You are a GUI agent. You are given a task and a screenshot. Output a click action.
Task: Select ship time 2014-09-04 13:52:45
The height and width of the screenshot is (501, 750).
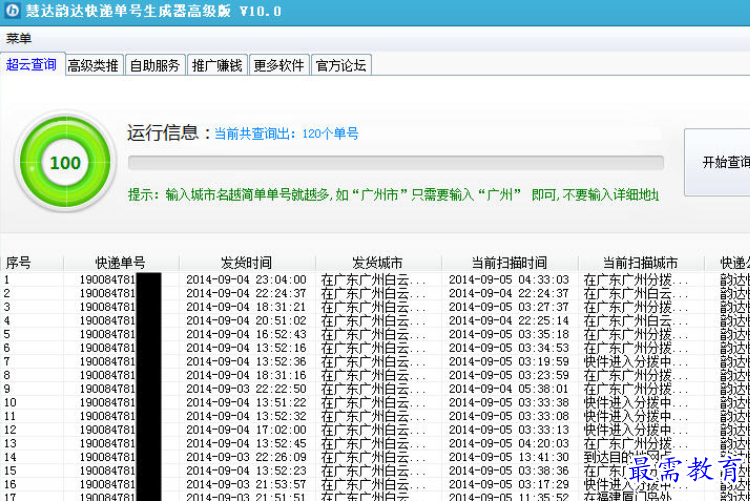click(246, 443)
